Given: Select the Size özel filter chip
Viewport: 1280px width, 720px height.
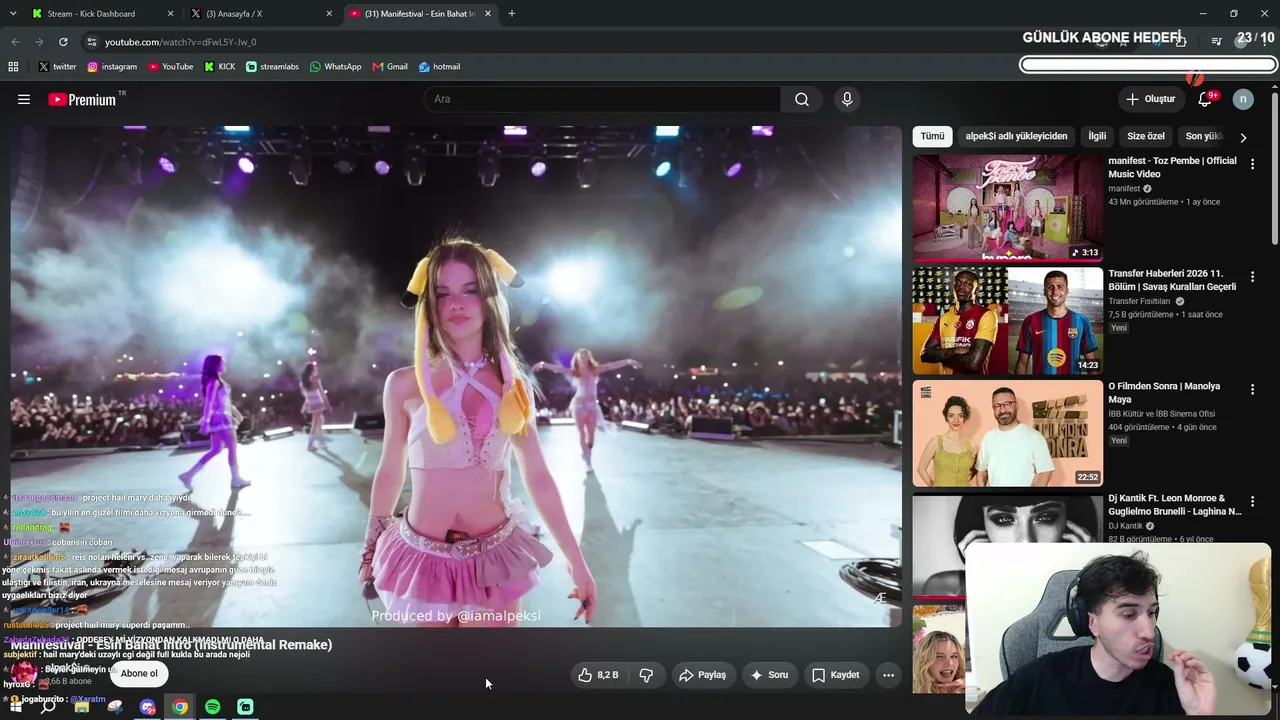Looking at the screenshot, I should [x=1146, y=136].
